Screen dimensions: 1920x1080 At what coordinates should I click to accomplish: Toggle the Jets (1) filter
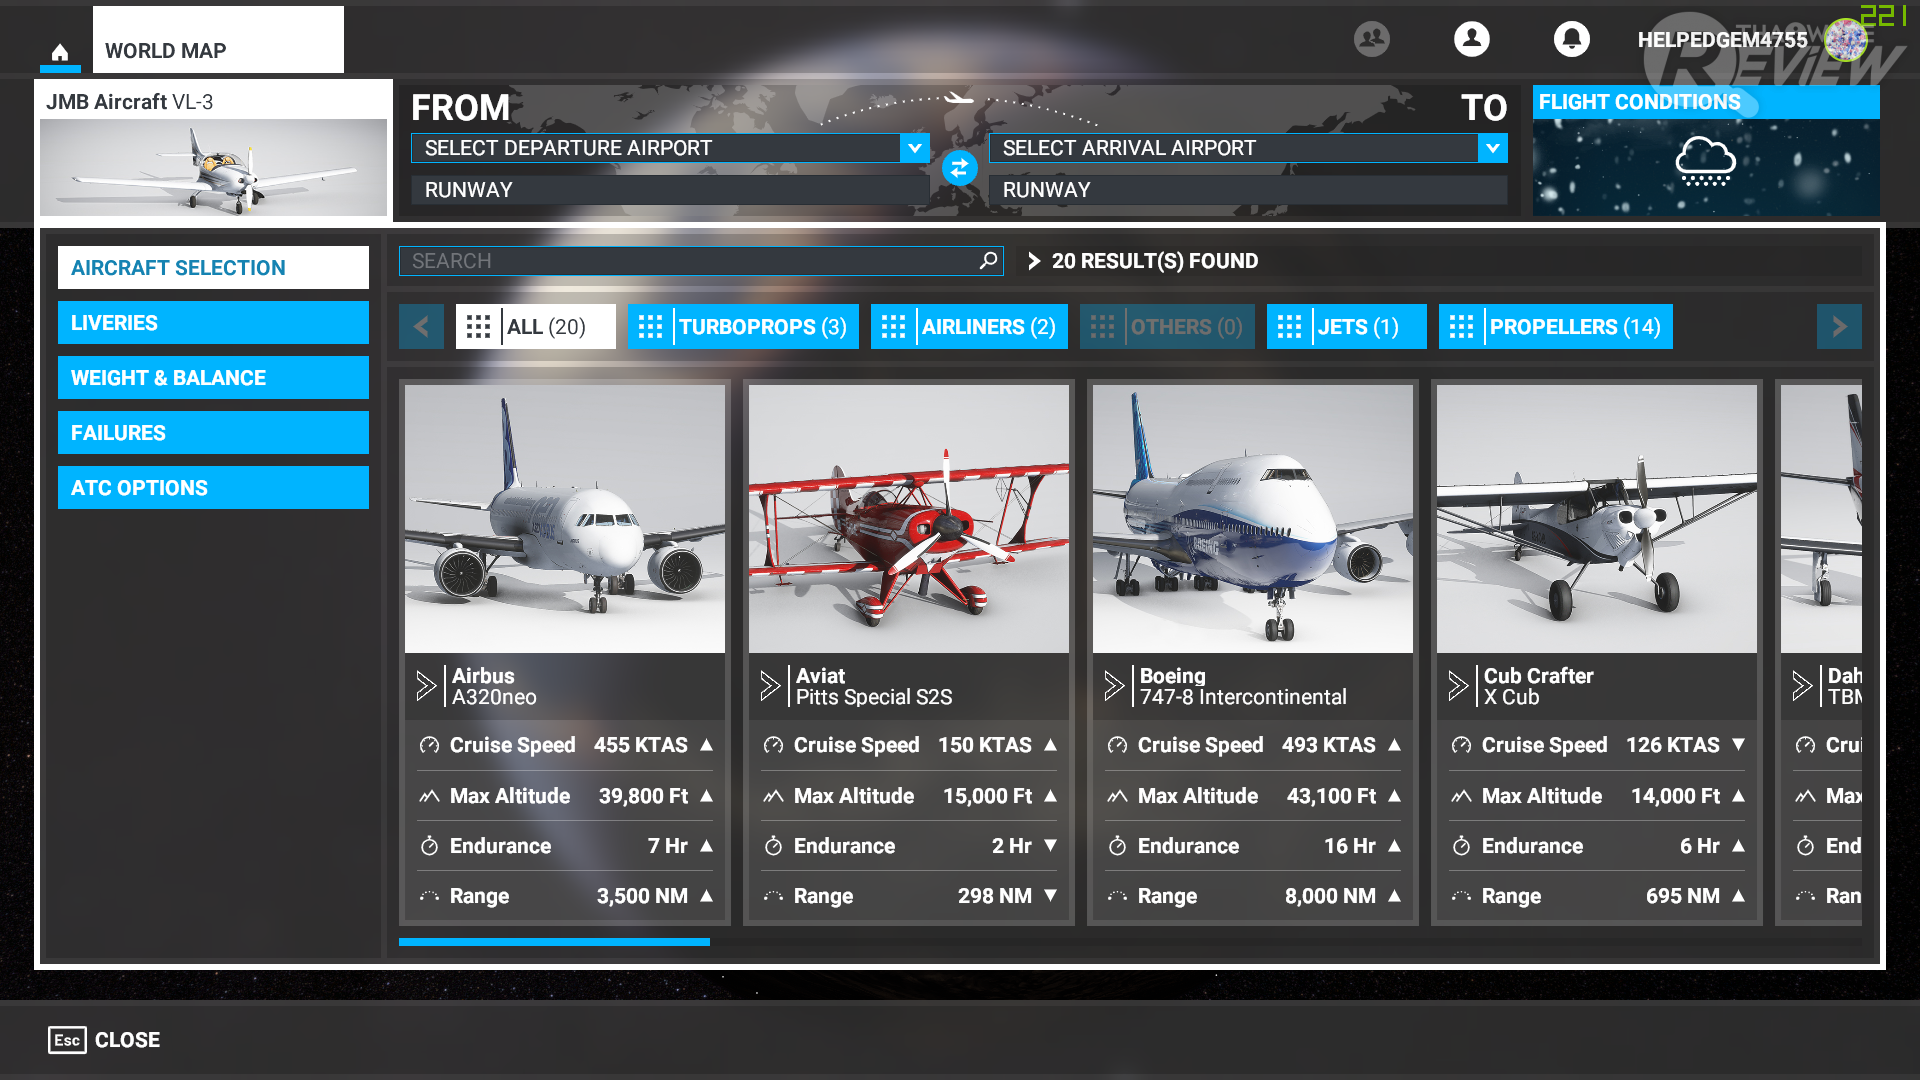click(x=1346, y=327)
